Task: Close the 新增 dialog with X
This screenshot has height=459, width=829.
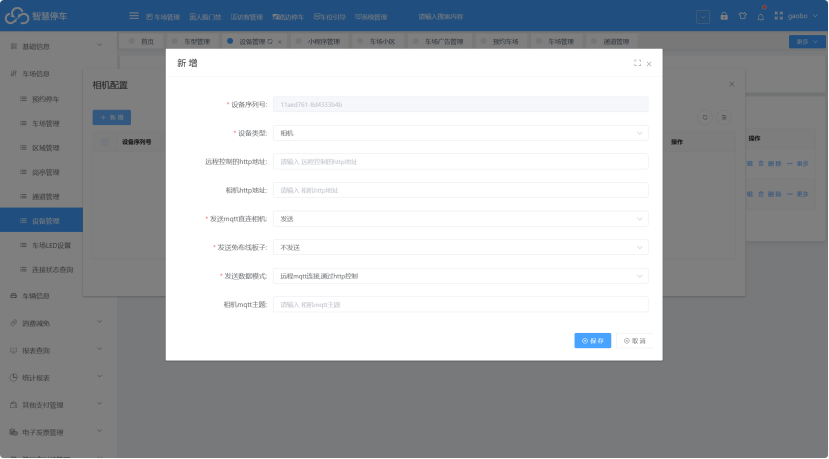Action: coord(649,64)
